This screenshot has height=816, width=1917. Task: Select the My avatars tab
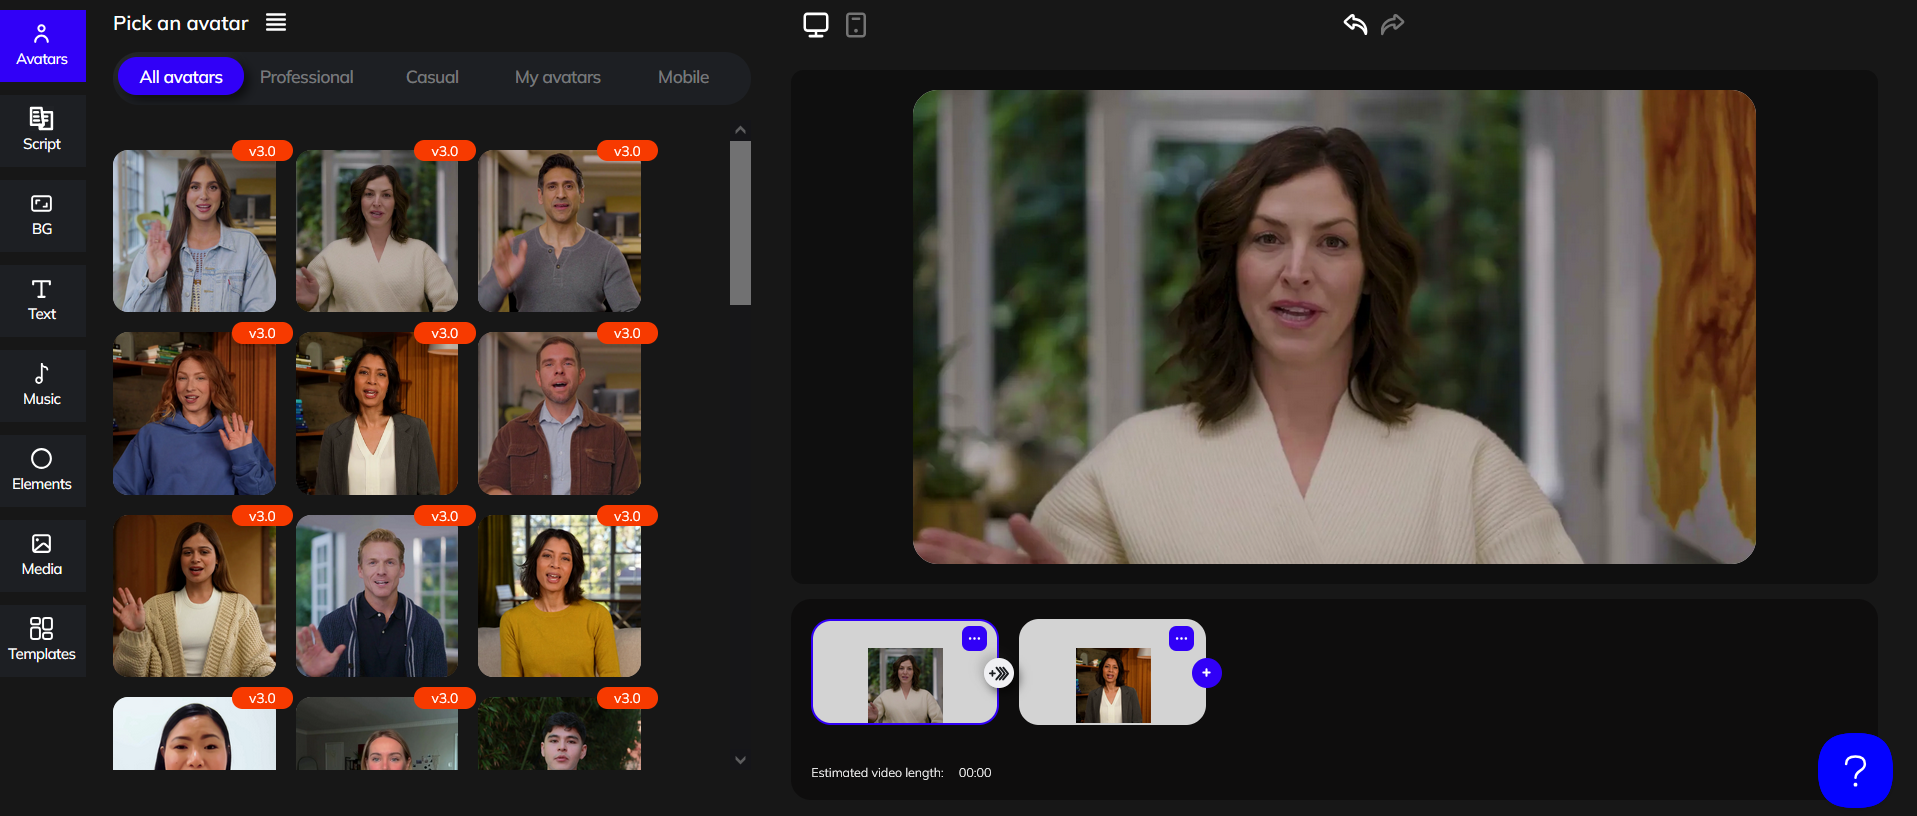click(x=558, y=77)
